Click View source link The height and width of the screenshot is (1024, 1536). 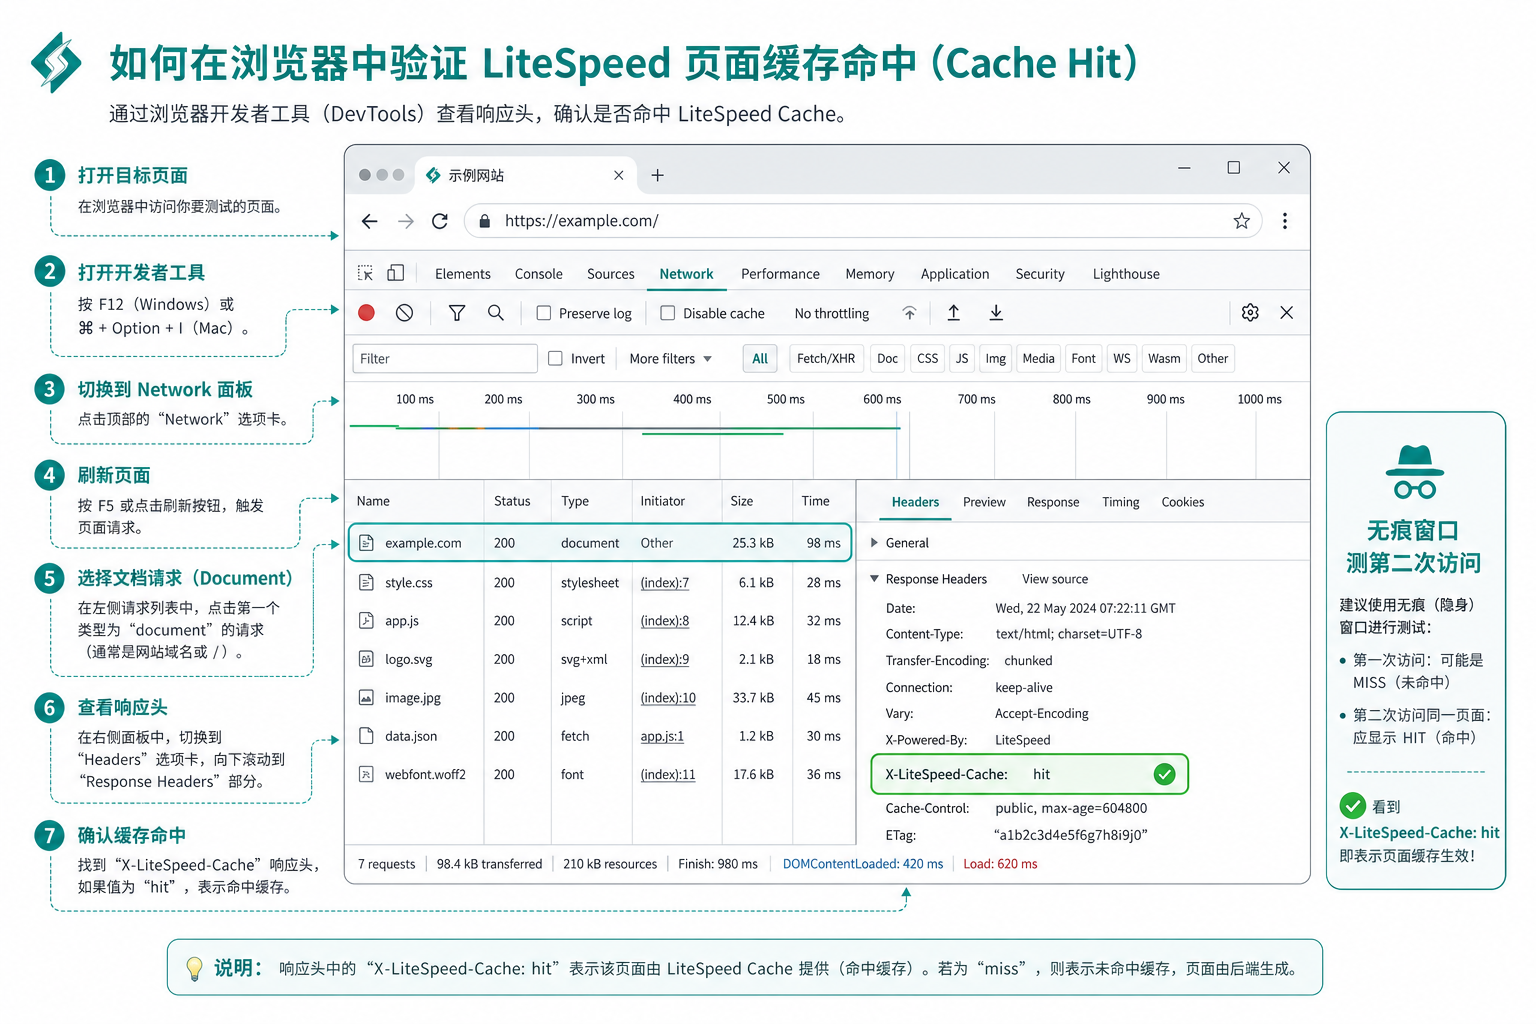pyautogui.click(x=1055, y=579)
